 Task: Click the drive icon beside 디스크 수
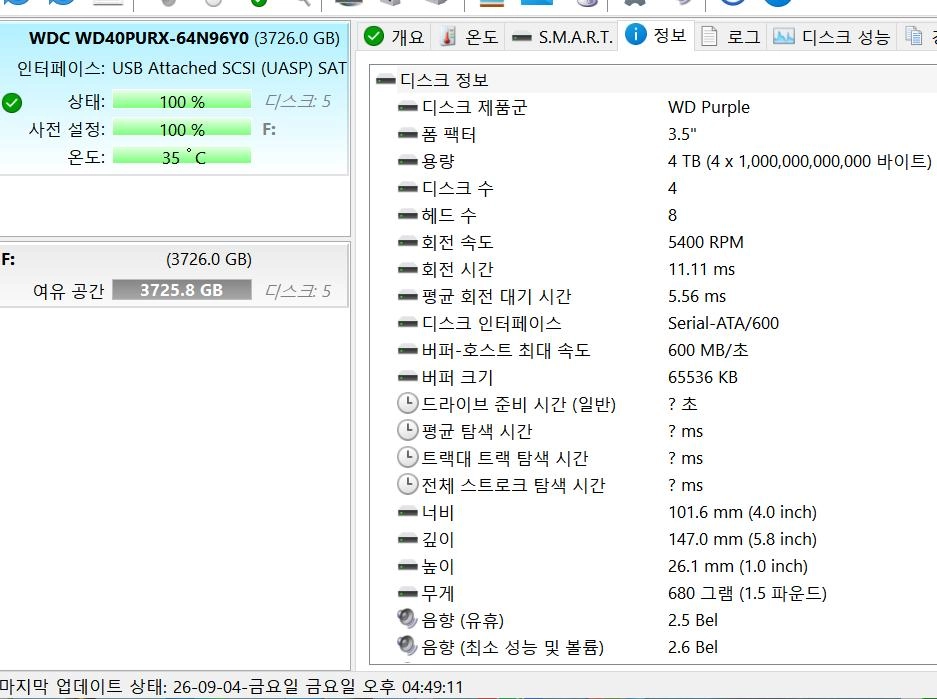tap(408, 188)
